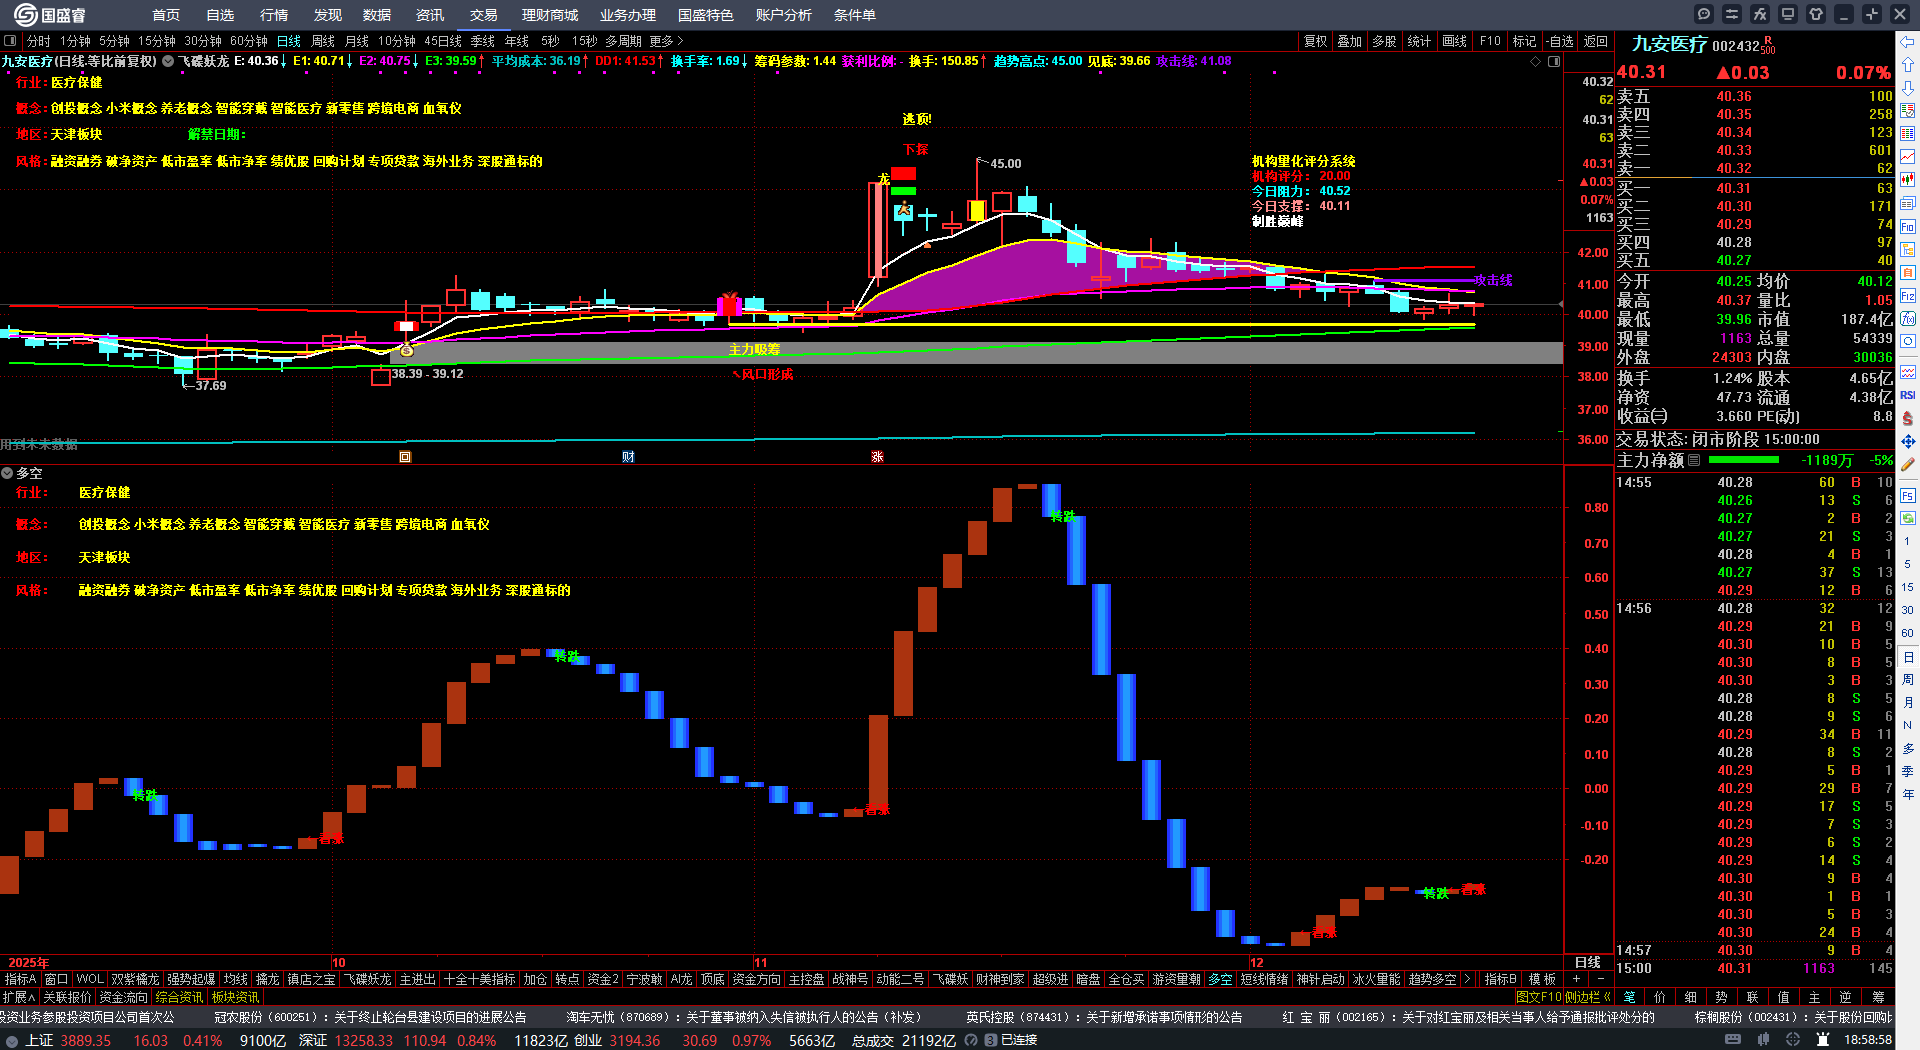Open the fx formula manager icon
1920x1050 pixels.
coord(1760,14)
